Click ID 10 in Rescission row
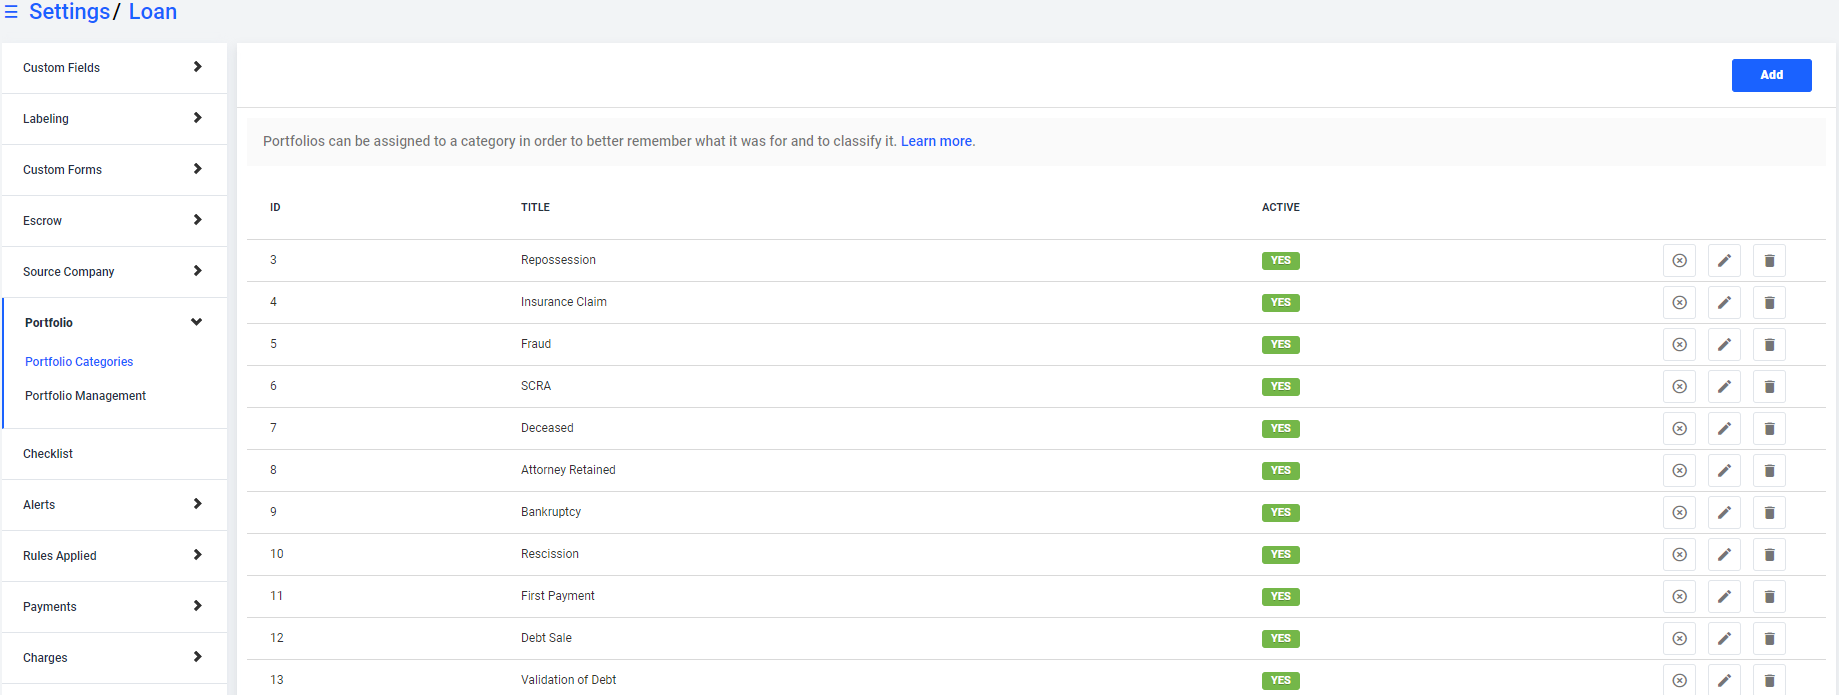 (277, 554)
